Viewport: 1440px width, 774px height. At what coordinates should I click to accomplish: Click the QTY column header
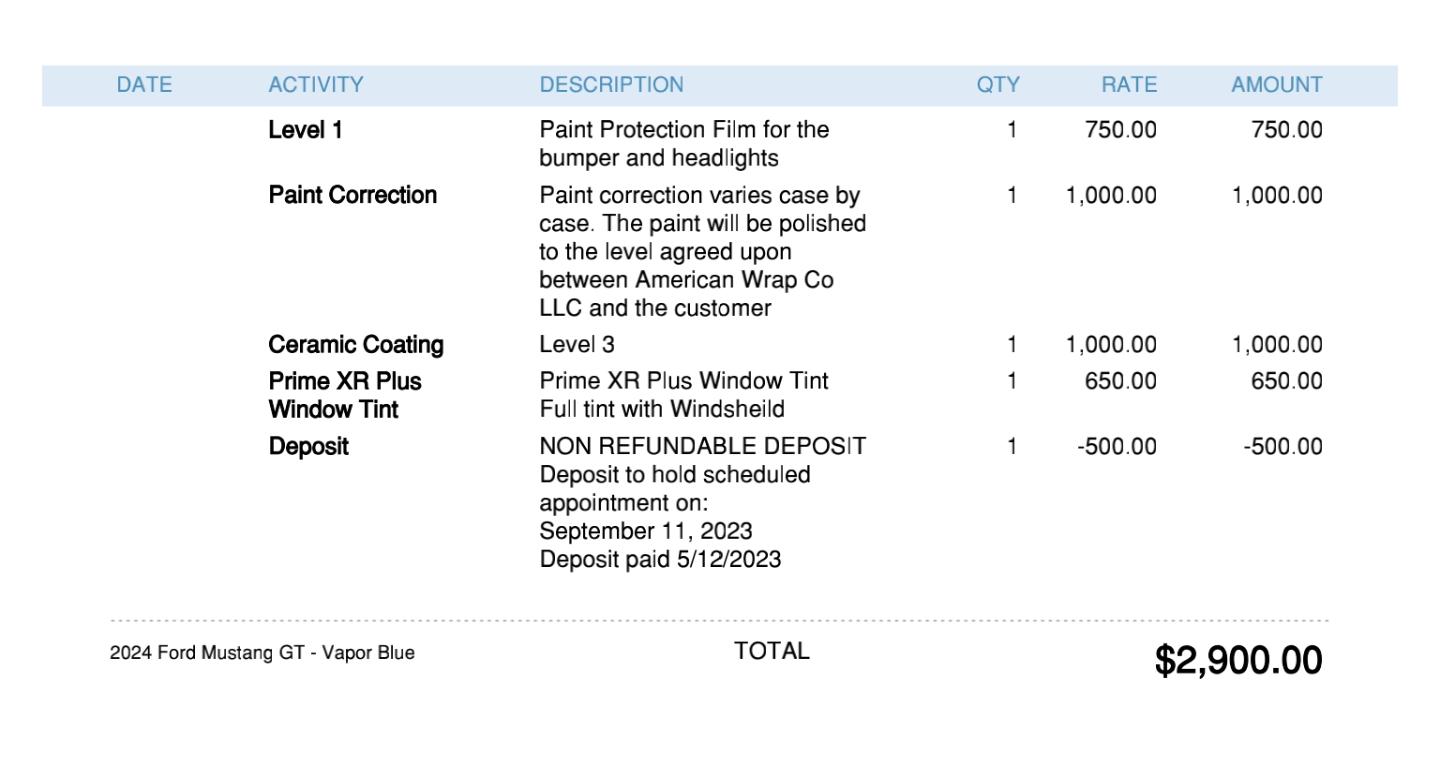pyautogui.click(x=998, y=85)
